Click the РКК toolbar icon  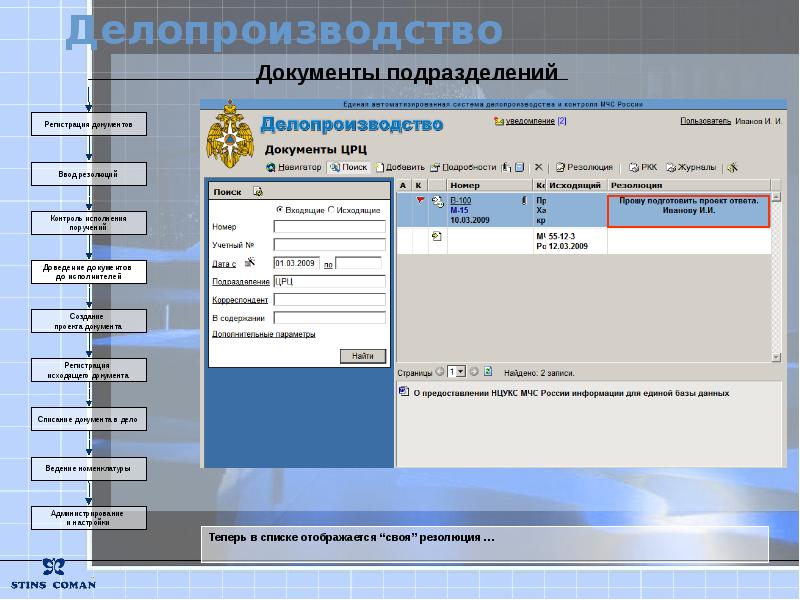tap(634, 167)
